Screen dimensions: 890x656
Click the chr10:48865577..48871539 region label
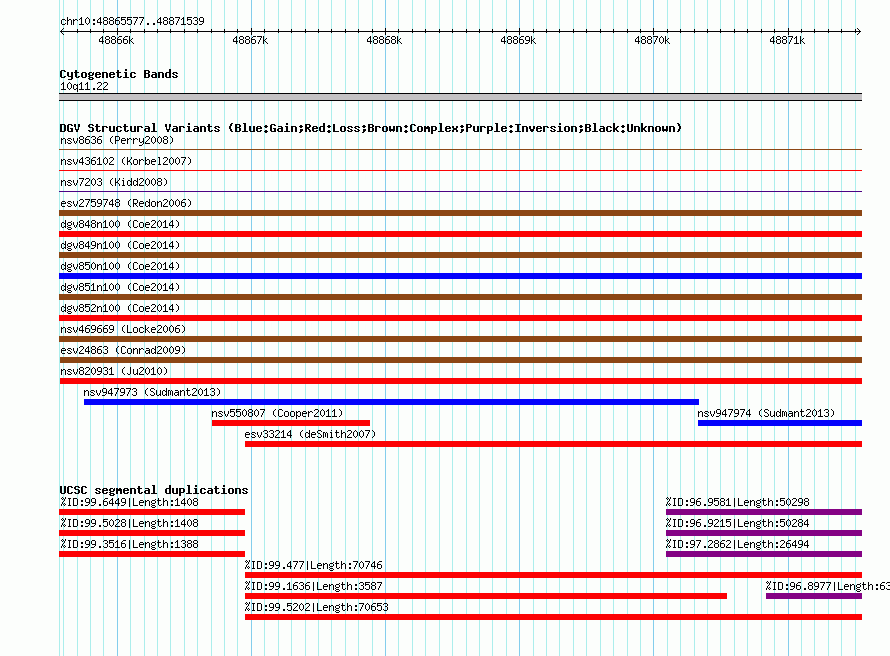tap(132, 21)
